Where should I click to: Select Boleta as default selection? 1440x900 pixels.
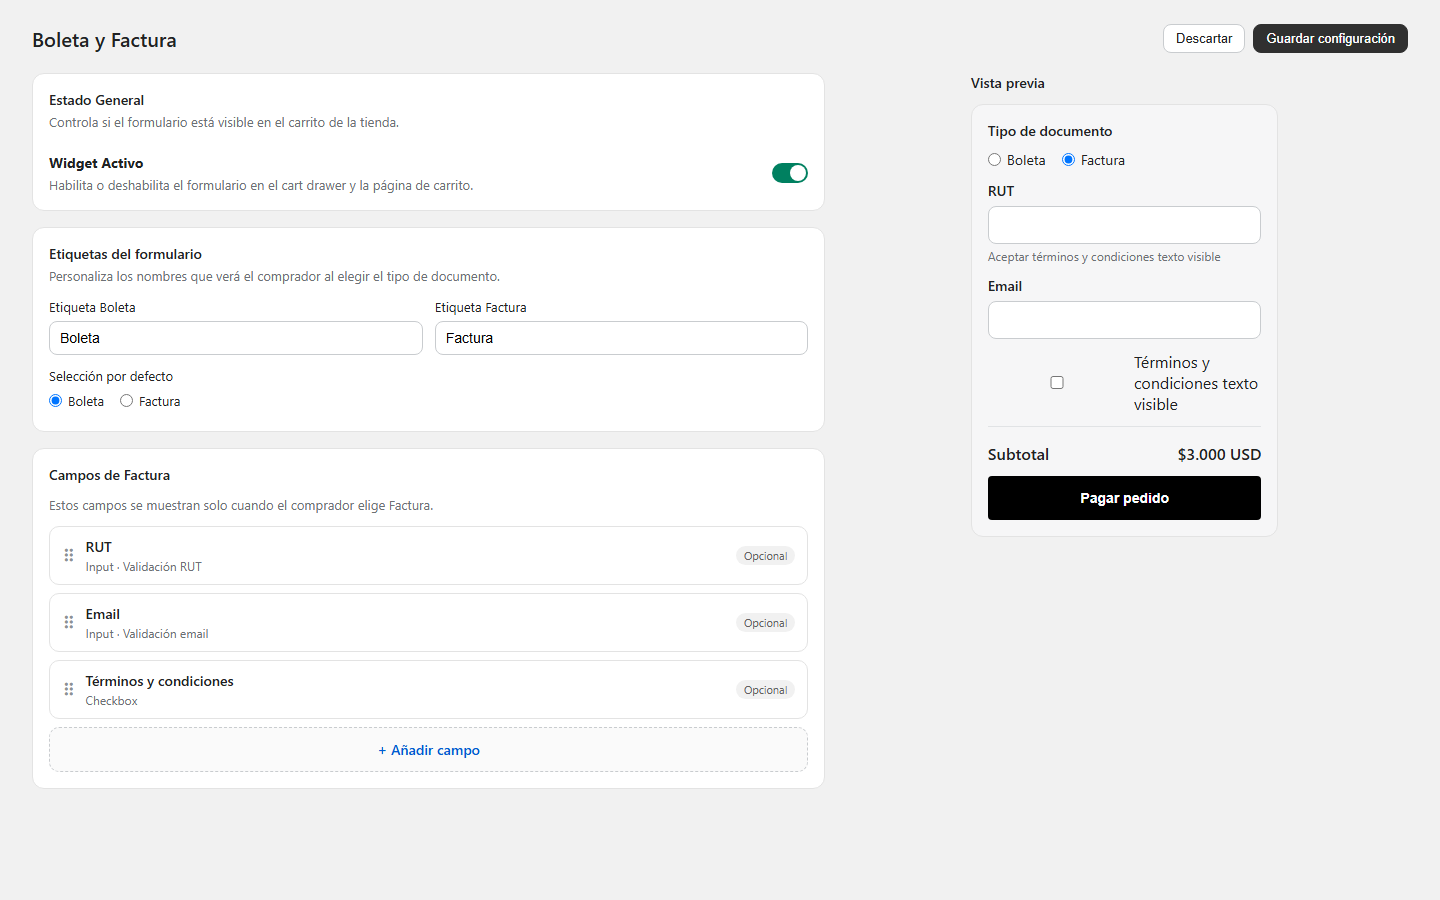[56, 401]
